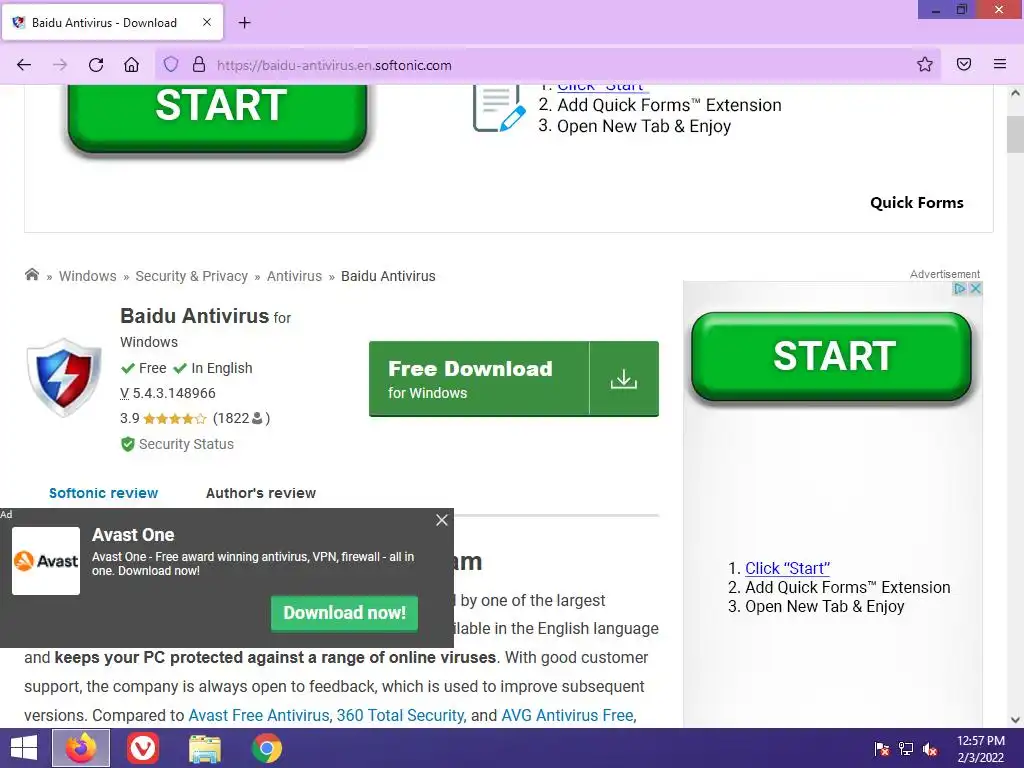Screen dimensions: 1024x768
Task: Close the Baidu Antivirus tab
Action: (x=206, y=22)
